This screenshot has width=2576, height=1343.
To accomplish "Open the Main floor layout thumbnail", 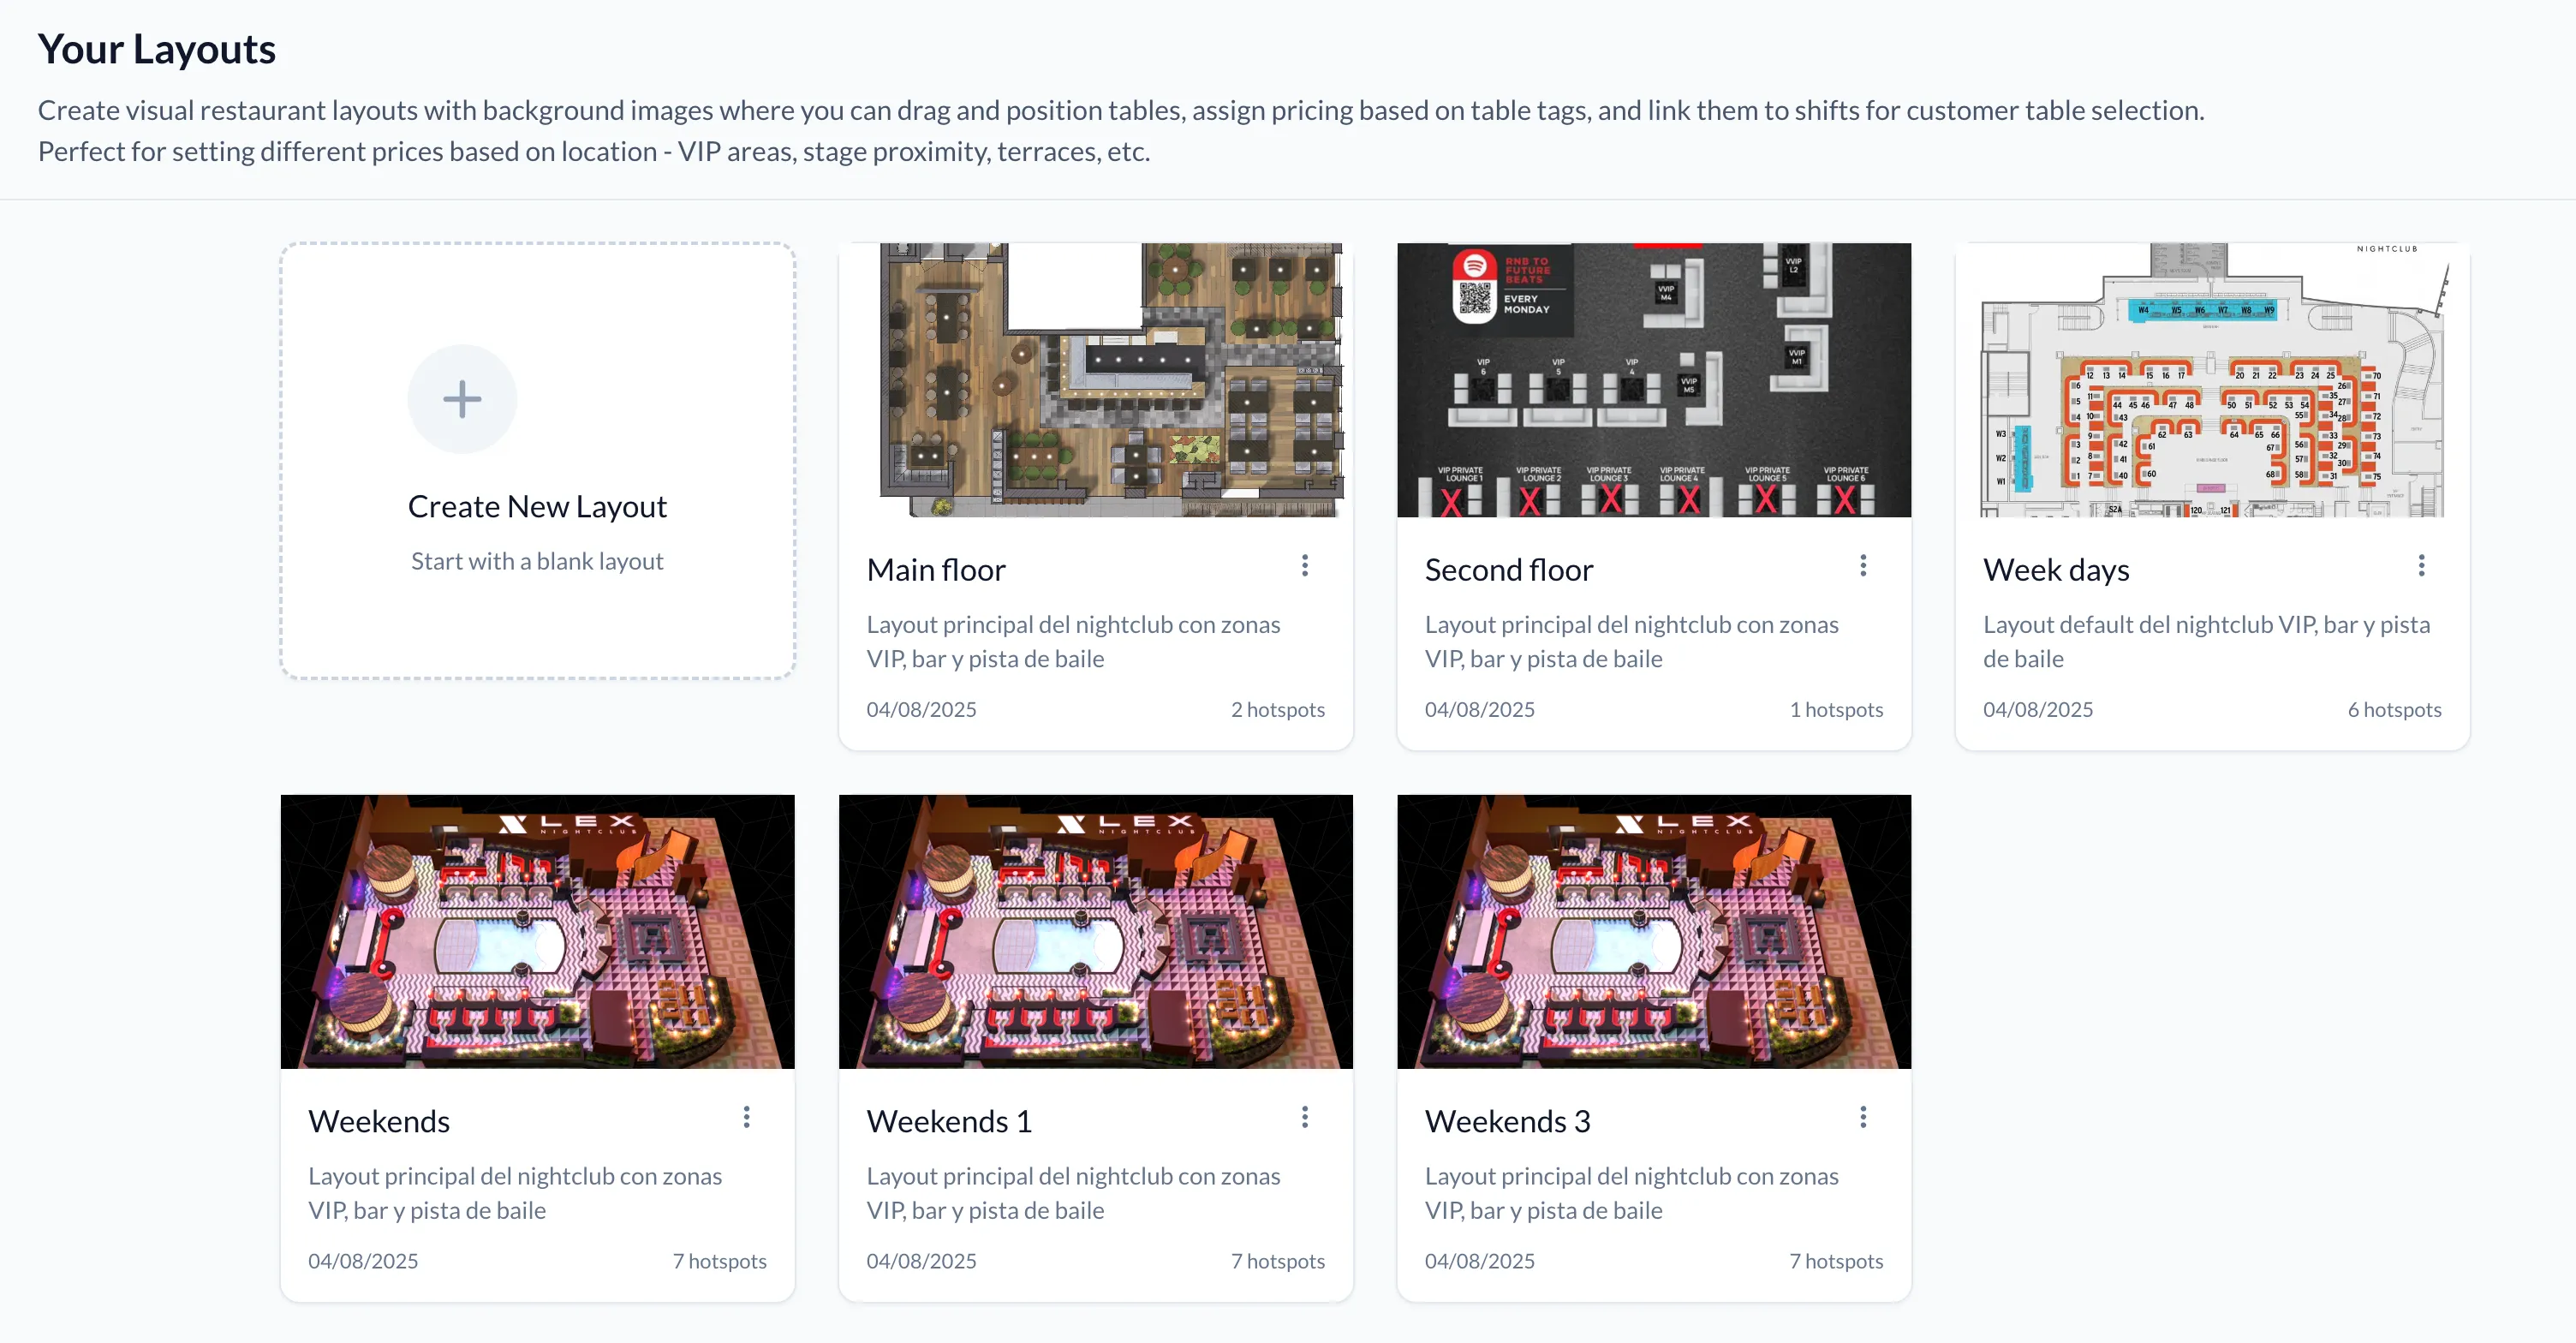I will pos(1096,380).
